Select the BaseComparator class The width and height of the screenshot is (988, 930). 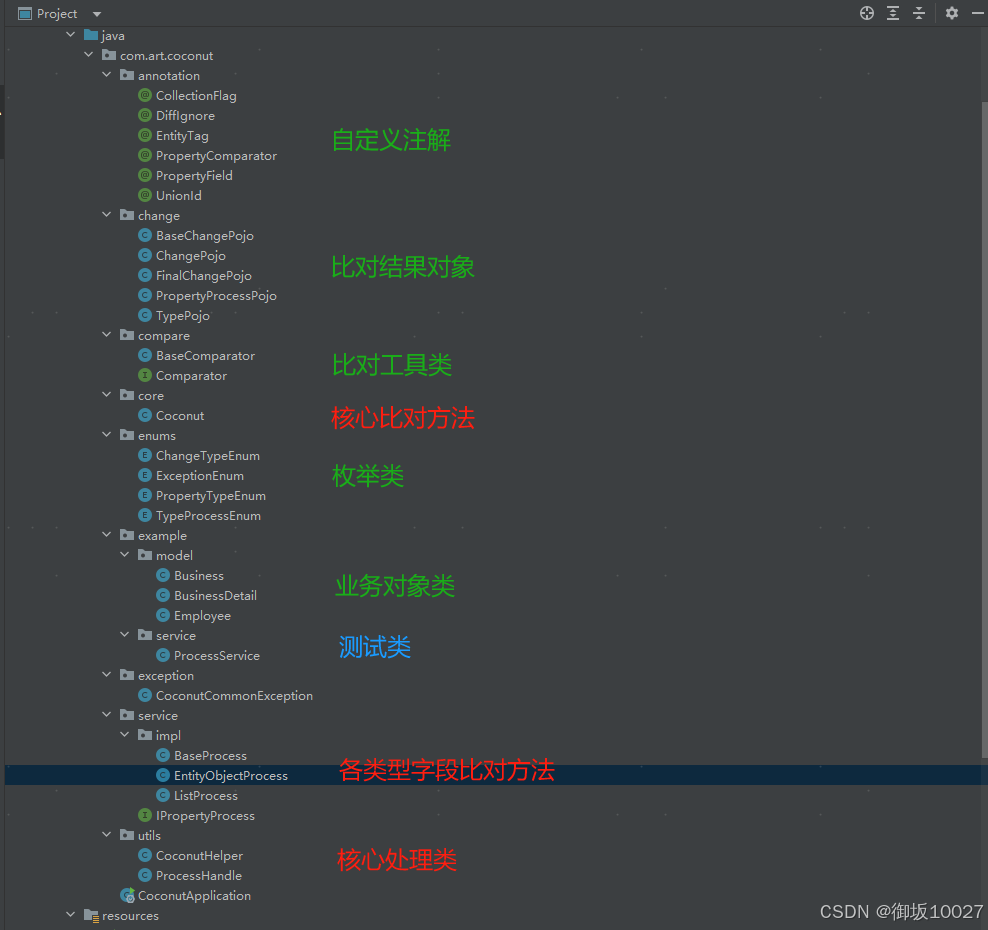[x=205, y=356]
